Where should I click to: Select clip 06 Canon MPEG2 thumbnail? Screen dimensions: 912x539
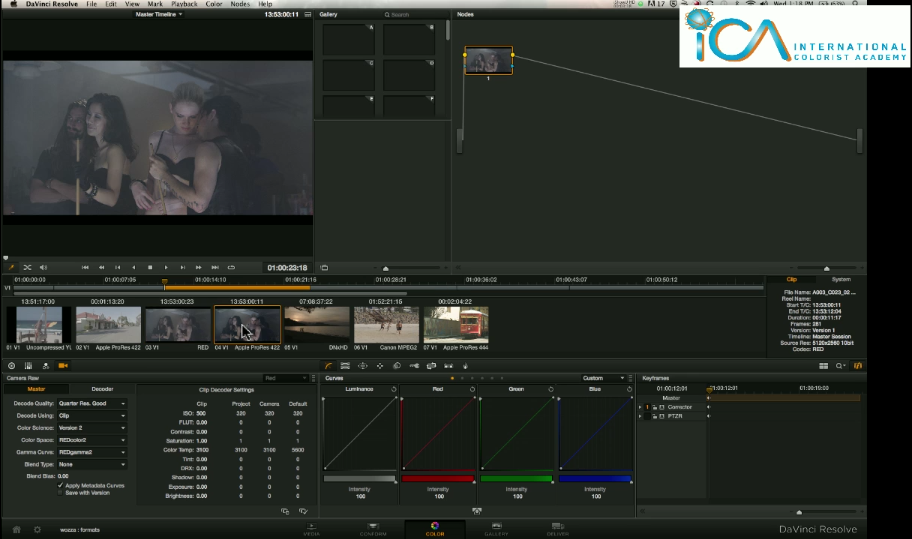pos(386,325)
